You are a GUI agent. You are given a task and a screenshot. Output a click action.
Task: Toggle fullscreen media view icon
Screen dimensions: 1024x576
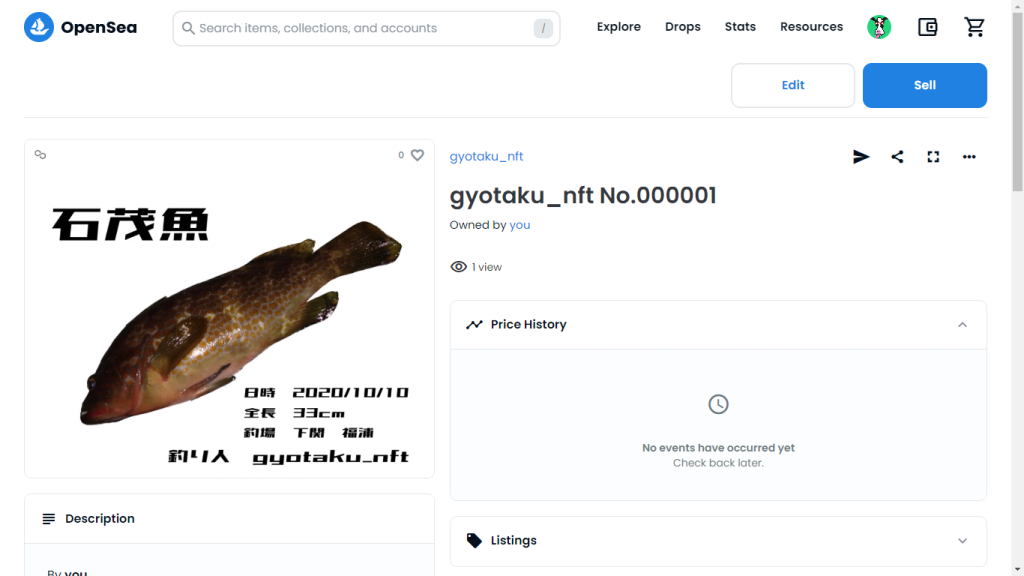pyautogui.click(x=933, y=157)
